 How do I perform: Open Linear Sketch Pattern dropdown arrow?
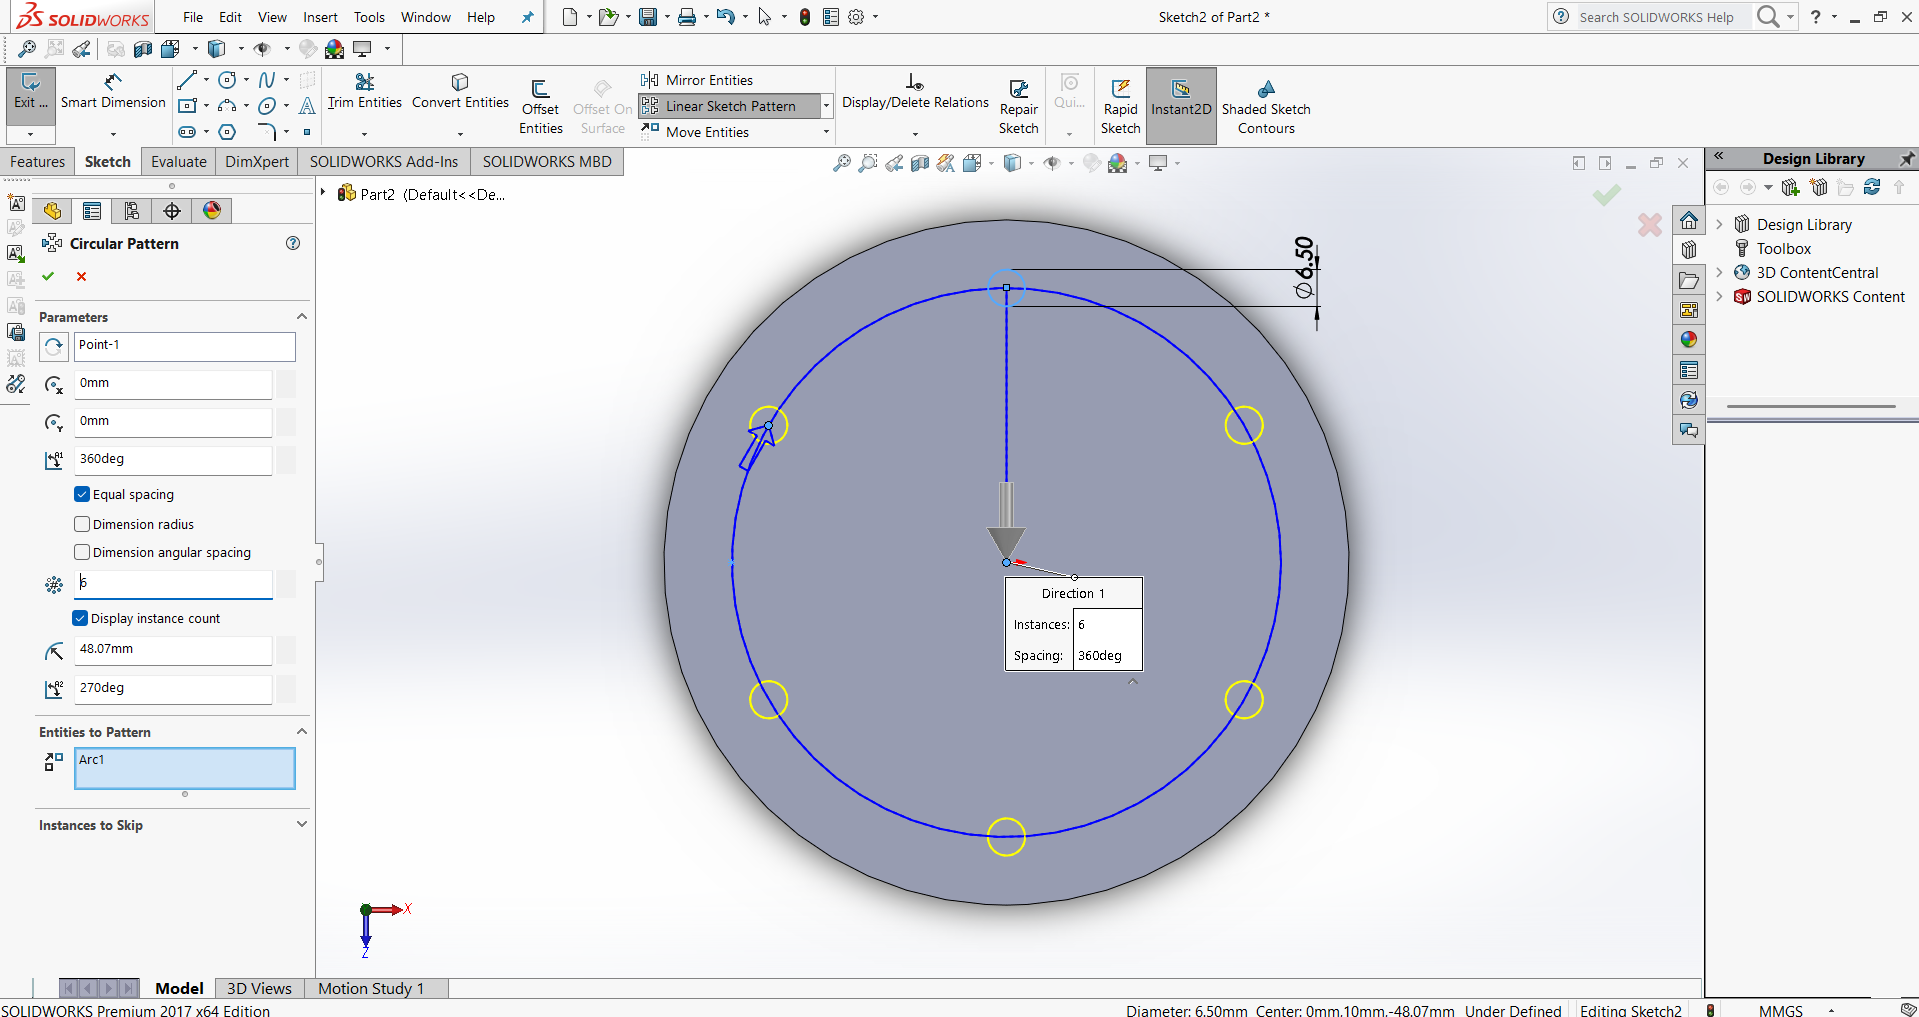click(x=826, y=106)
